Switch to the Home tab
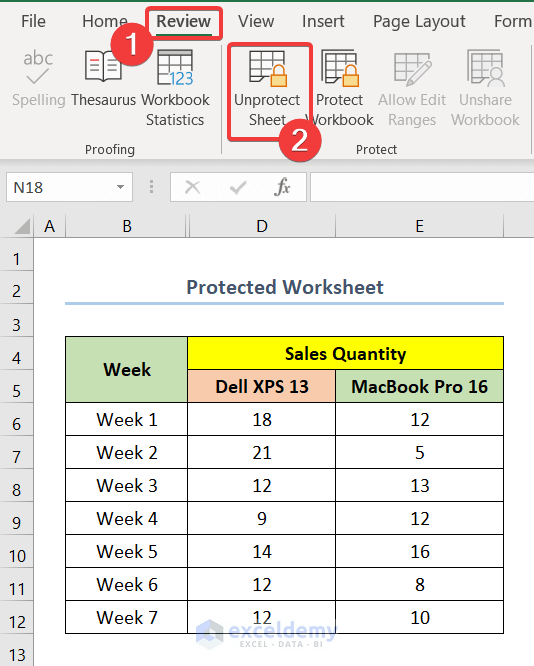The width and height of the screenshot is (534, 666). (105, 21)
